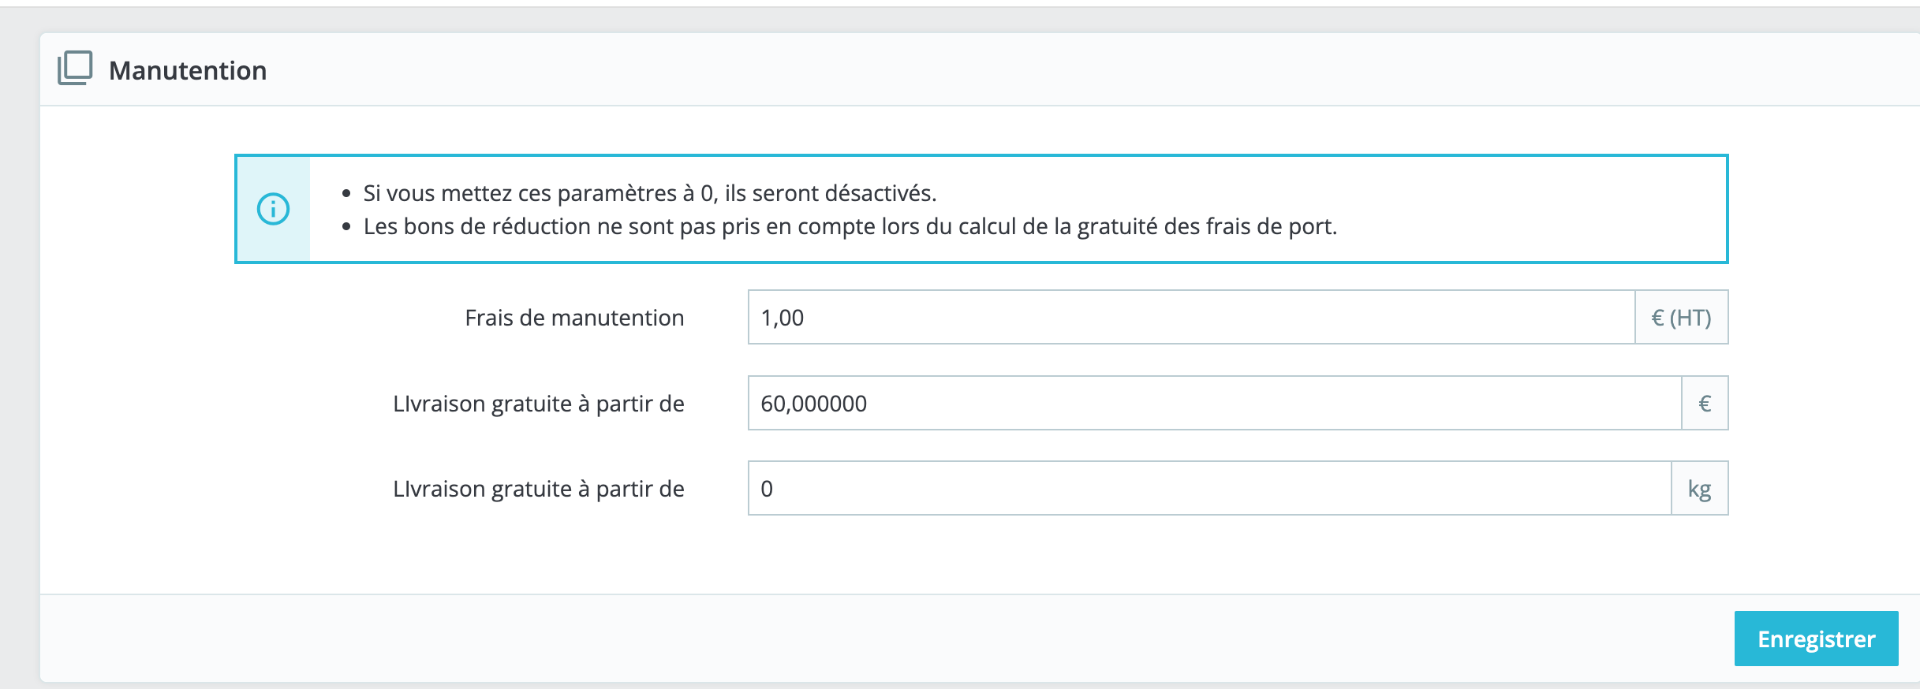Click the blue info circle icon

(x=273, y=209)
